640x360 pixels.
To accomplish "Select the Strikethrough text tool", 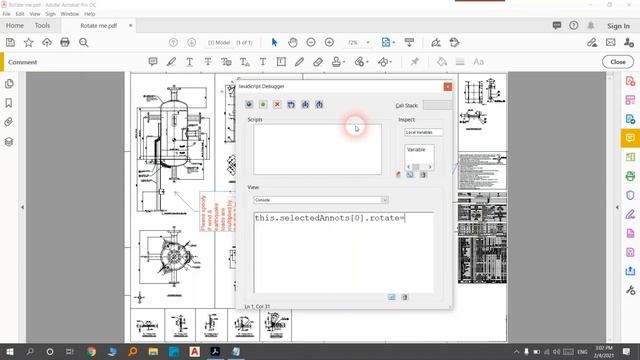I will pyautogui.click(x=208, y=62).
